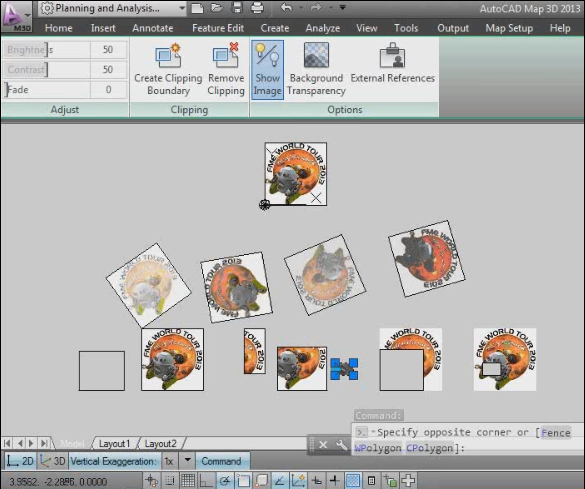Click the Remove Clipping icon
Screen dimensions: 585x489
click(x=226, y=69)
